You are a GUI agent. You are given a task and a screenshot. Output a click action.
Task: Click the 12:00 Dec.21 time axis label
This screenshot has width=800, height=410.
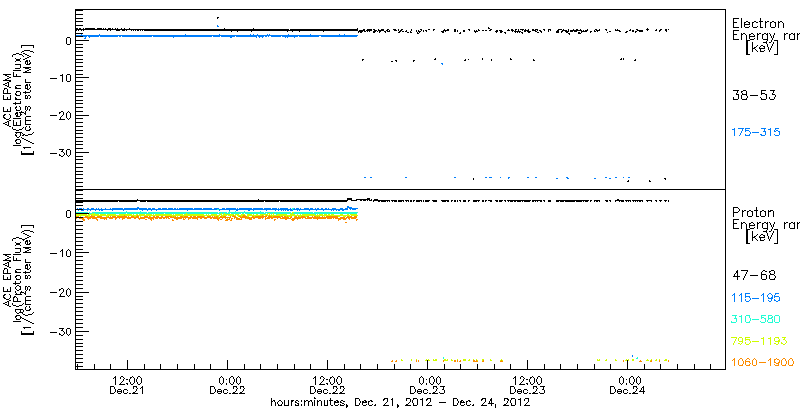pyautogui.click(x=127, y=386)
